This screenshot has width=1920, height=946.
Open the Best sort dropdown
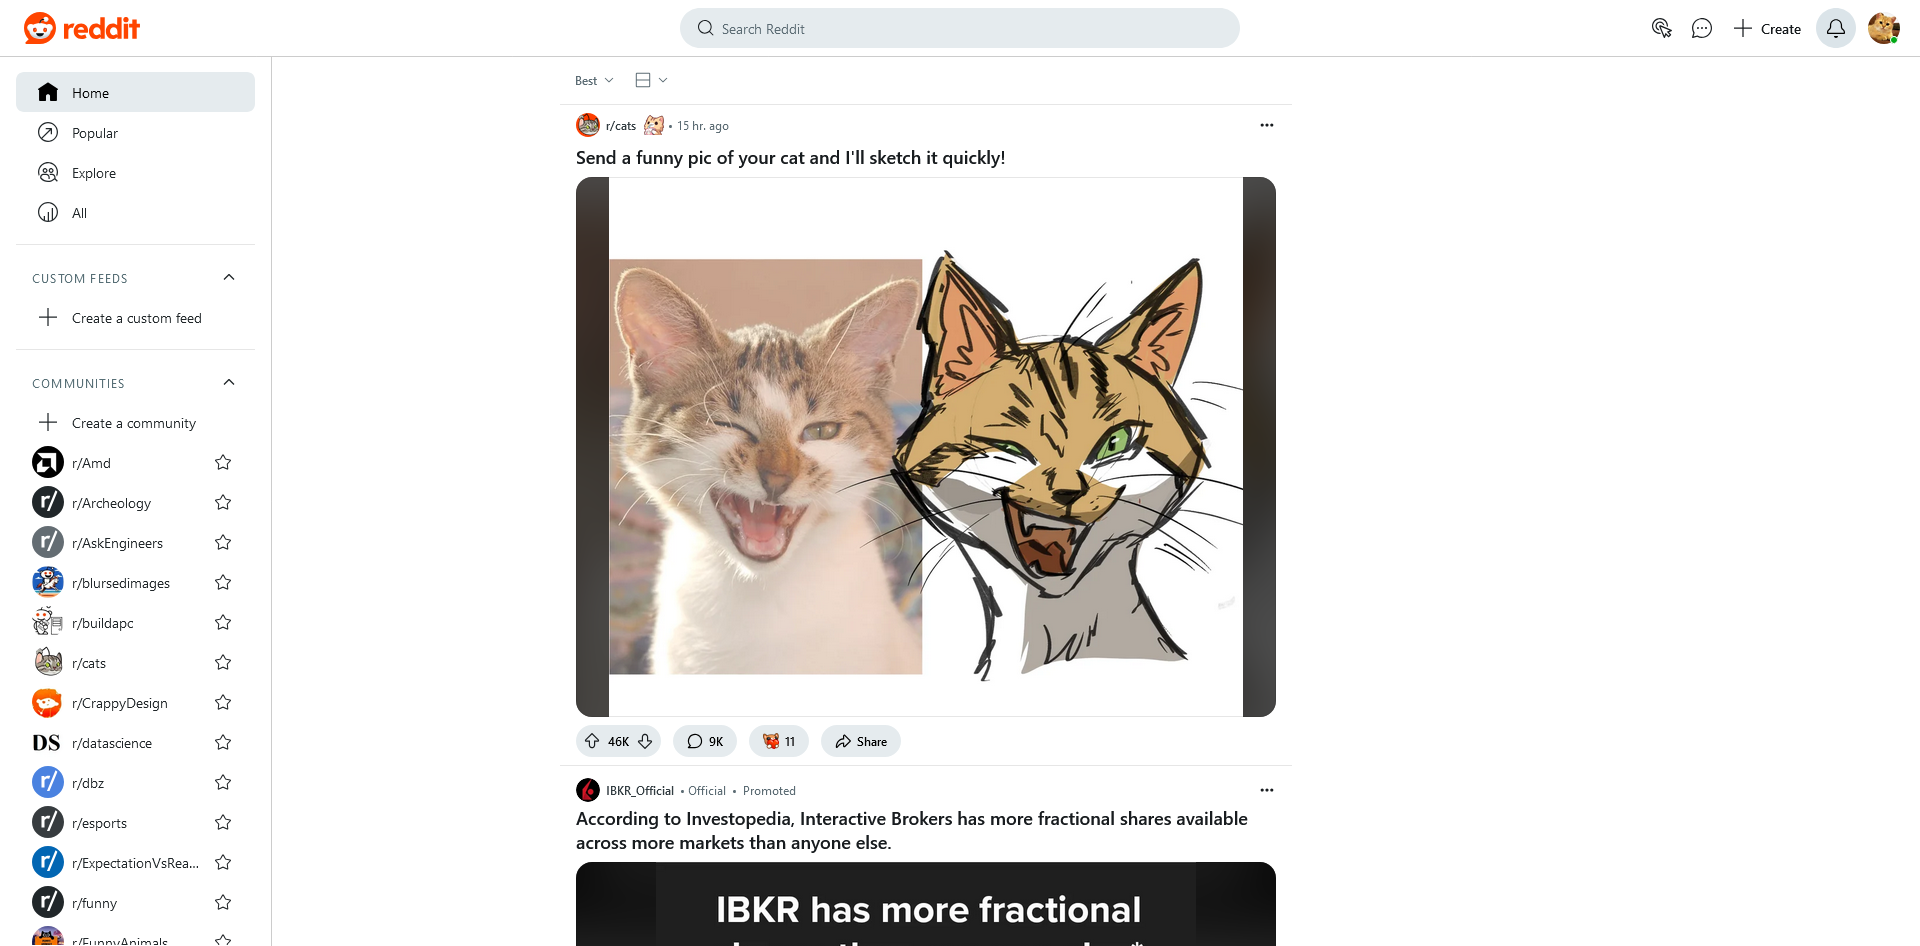coord(594,81)
